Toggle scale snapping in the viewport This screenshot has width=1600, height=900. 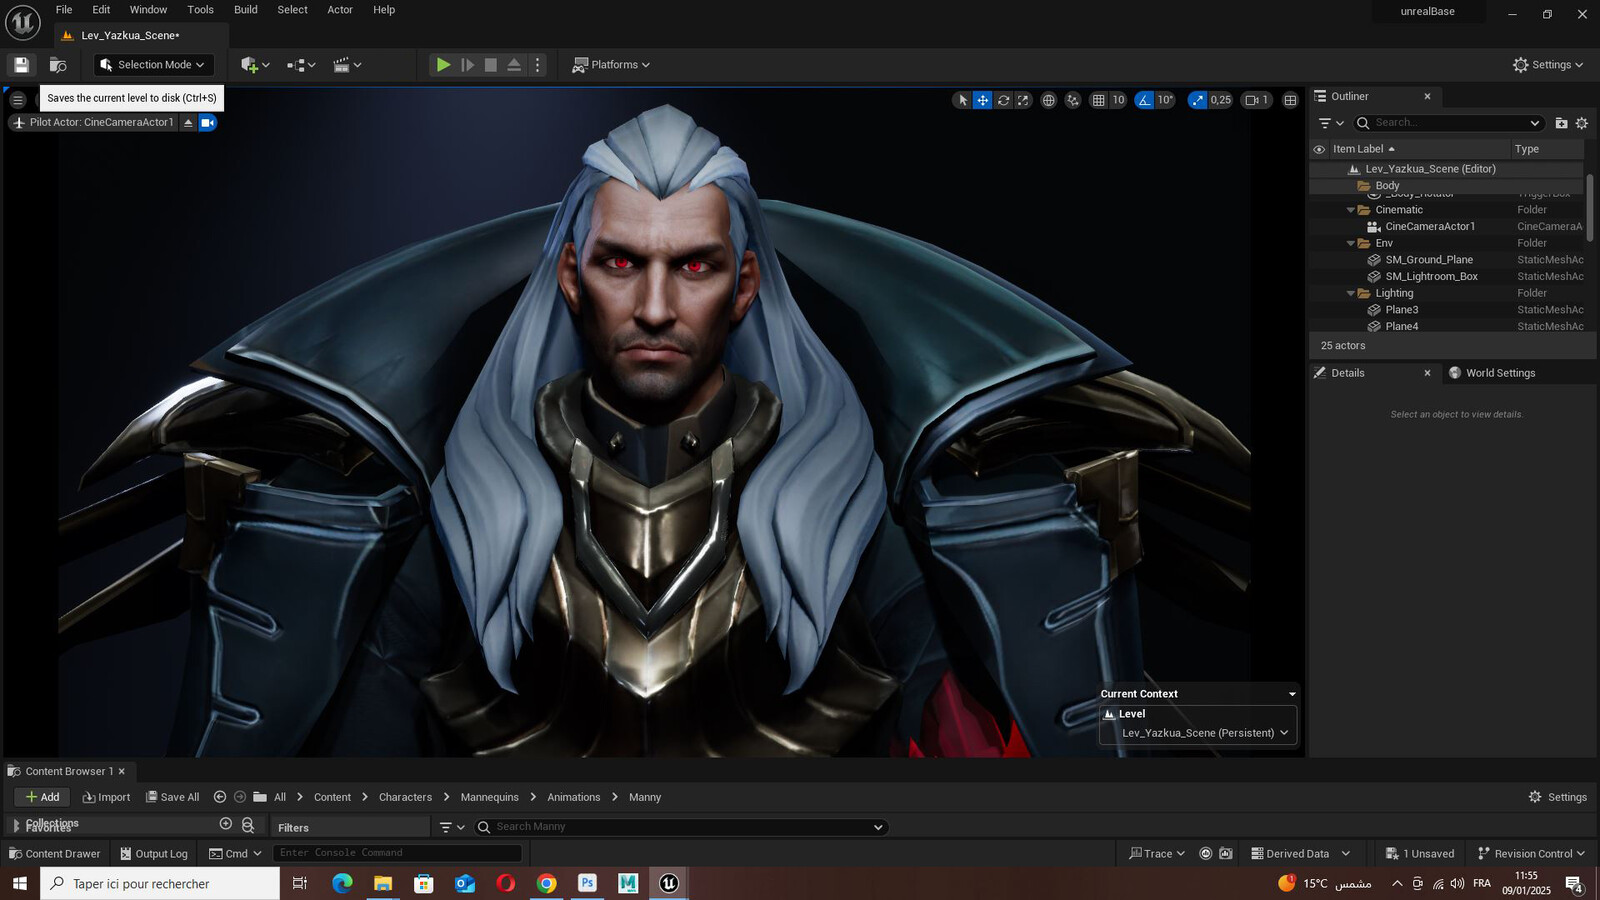[1197, 100]
